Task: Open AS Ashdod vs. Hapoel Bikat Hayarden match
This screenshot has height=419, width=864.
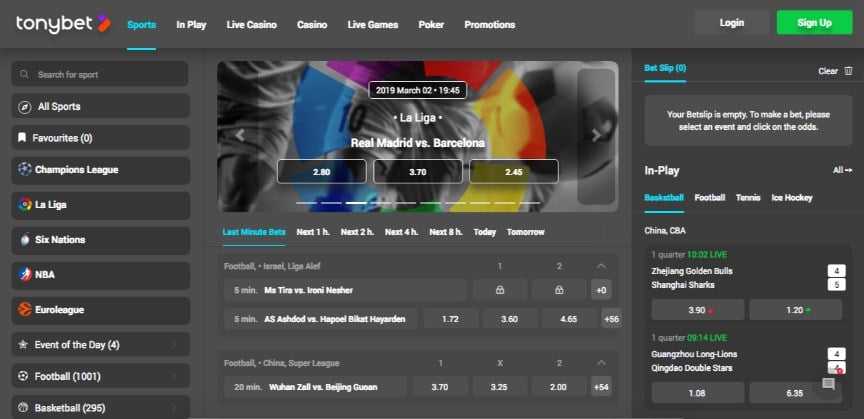Action: tap(321, 319)
